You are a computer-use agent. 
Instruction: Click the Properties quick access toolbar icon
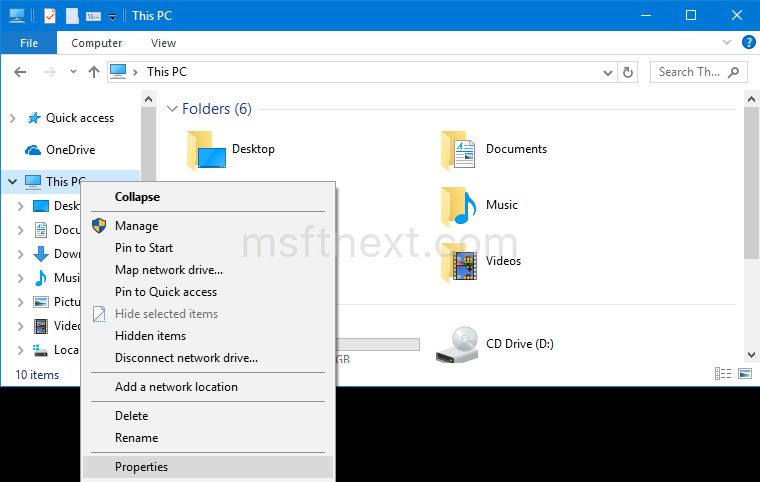click(50, 16)
